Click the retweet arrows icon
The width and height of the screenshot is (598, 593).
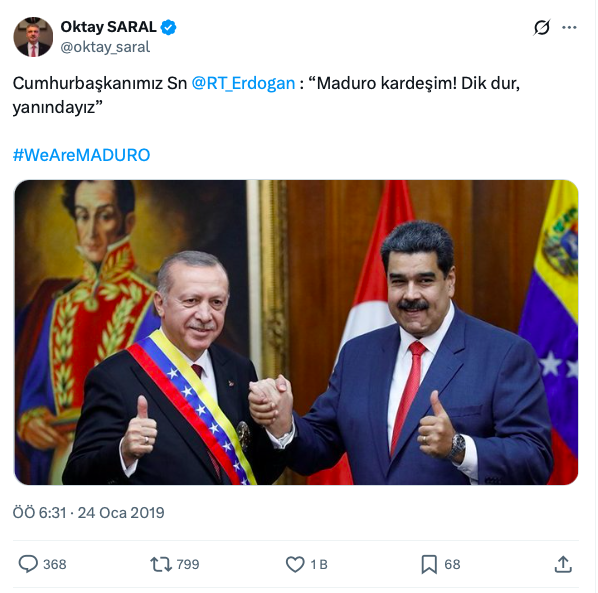[x=161, y=564]
